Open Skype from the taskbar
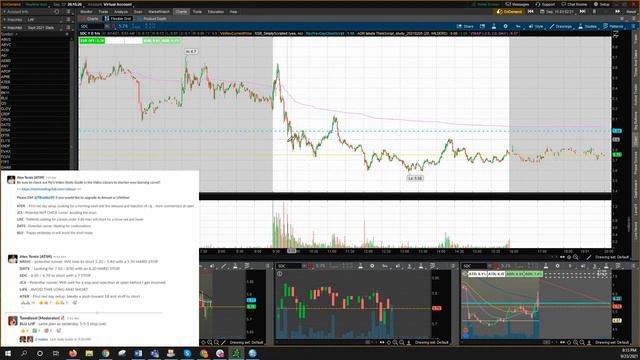This screenshot has width=640, height=360. 187,353
